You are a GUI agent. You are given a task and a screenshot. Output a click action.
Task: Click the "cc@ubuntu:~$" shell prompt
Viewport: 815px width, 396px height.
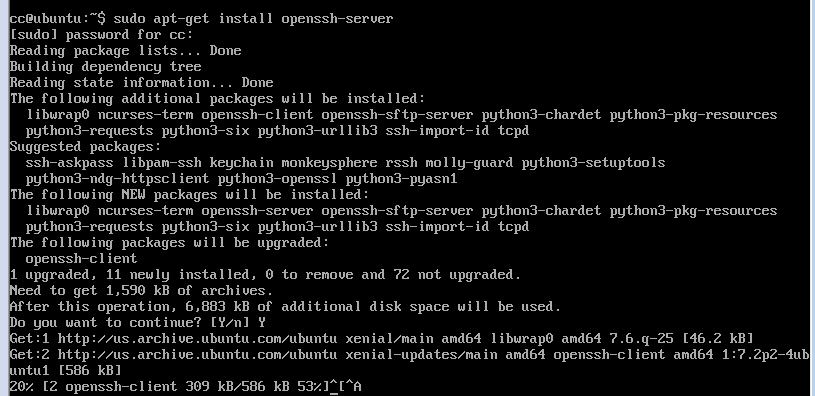pyautogui.click(x=57, y=19)
